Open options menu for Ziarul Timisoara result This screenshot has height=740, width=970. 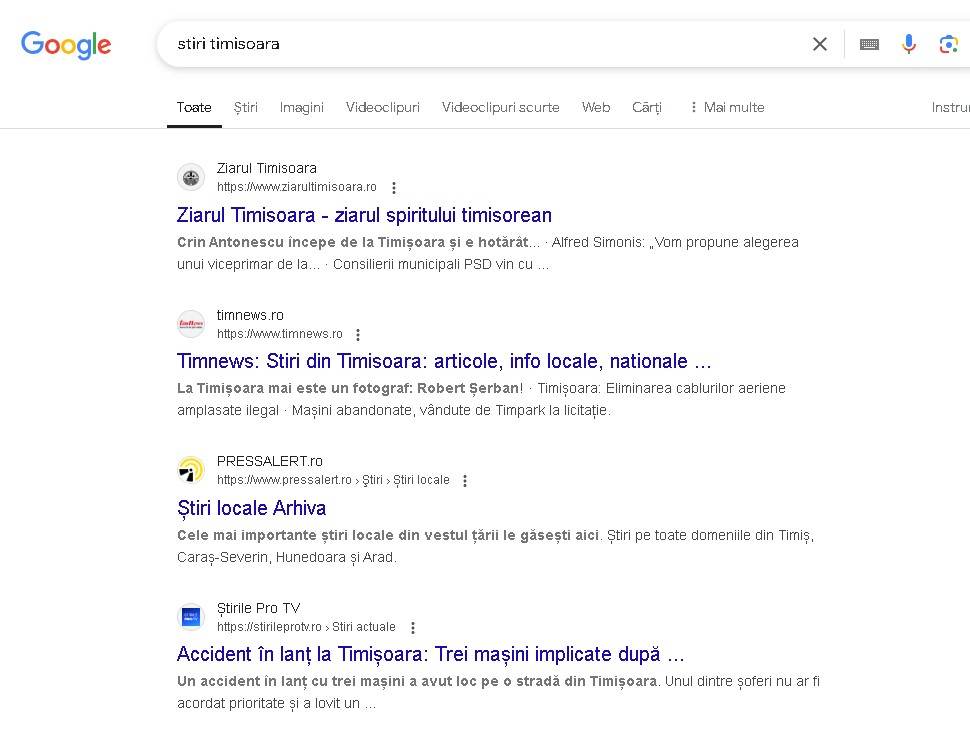pos(394,188)
